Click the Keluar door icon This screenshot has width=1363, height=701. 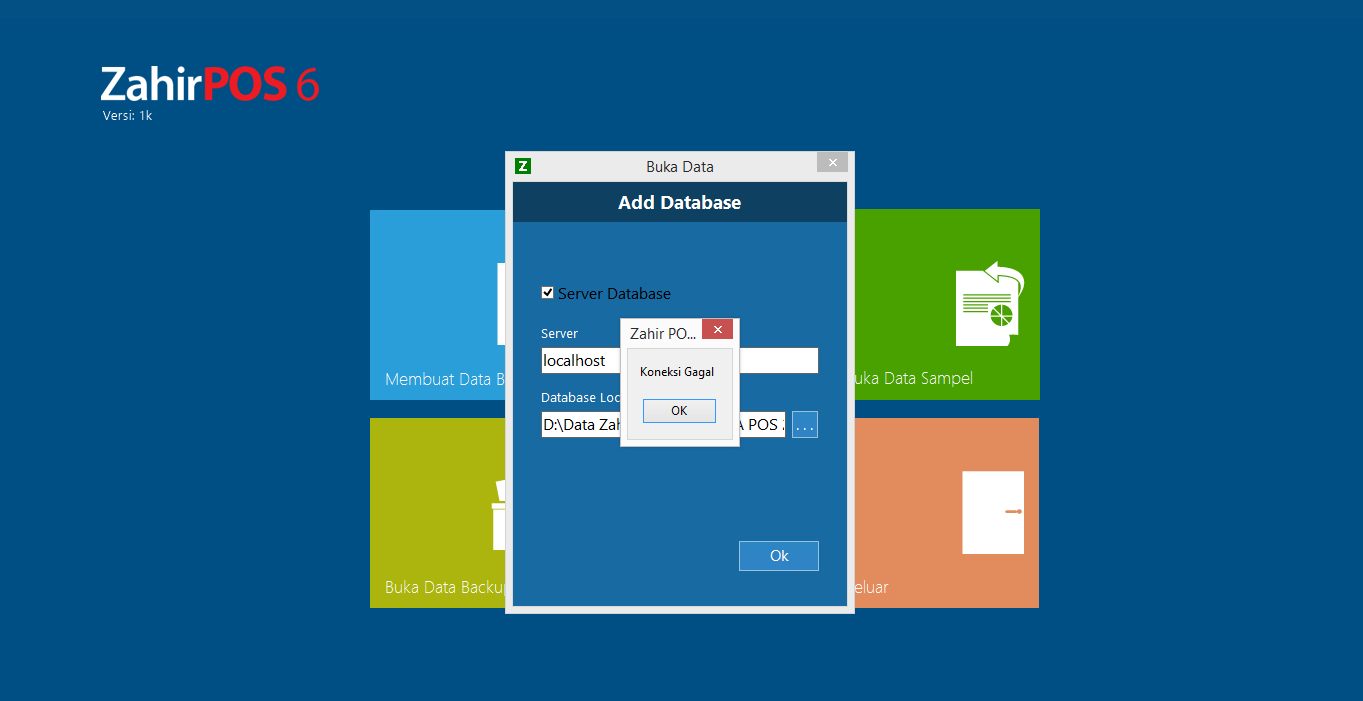(993, 512)
